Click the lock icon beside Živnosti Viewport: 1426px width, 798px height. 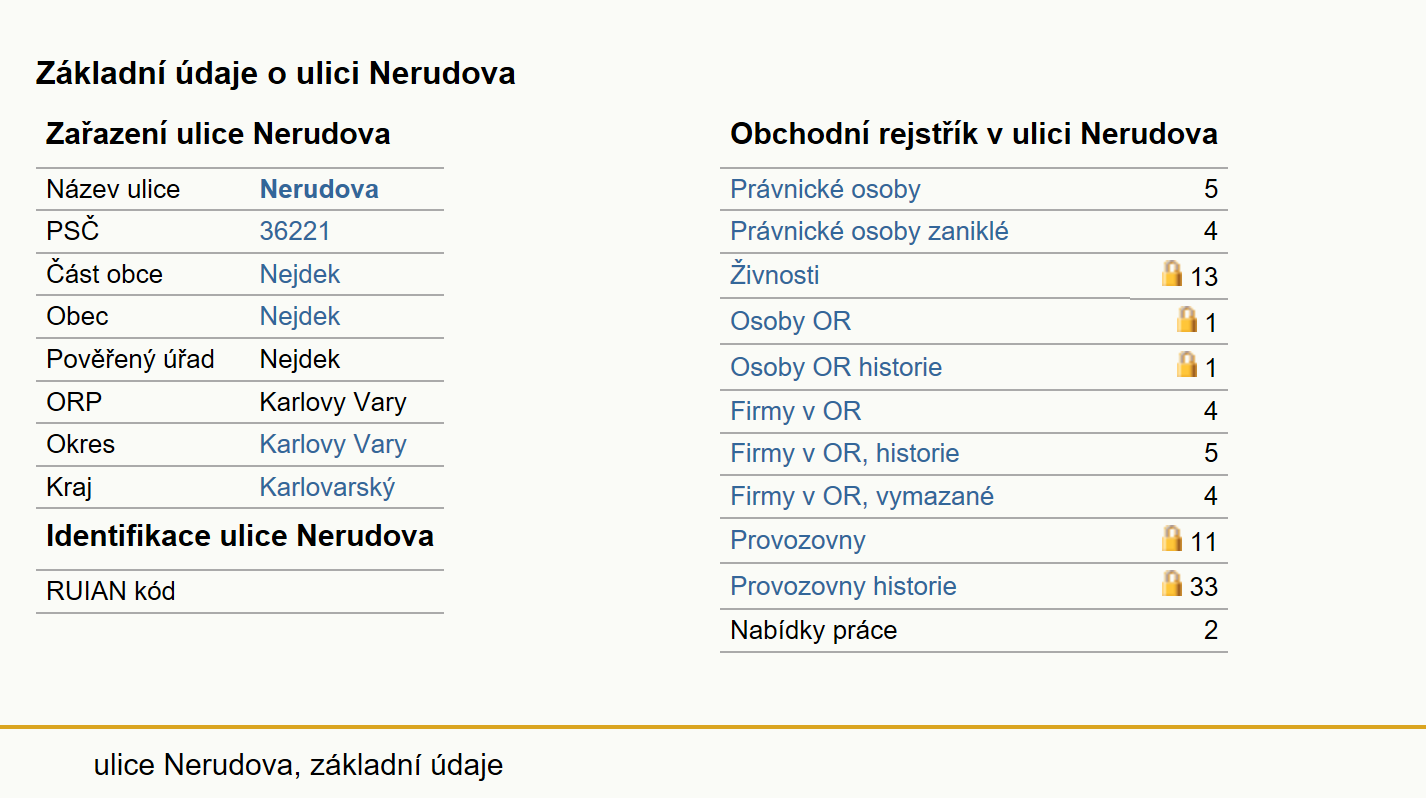(1172, 274)
